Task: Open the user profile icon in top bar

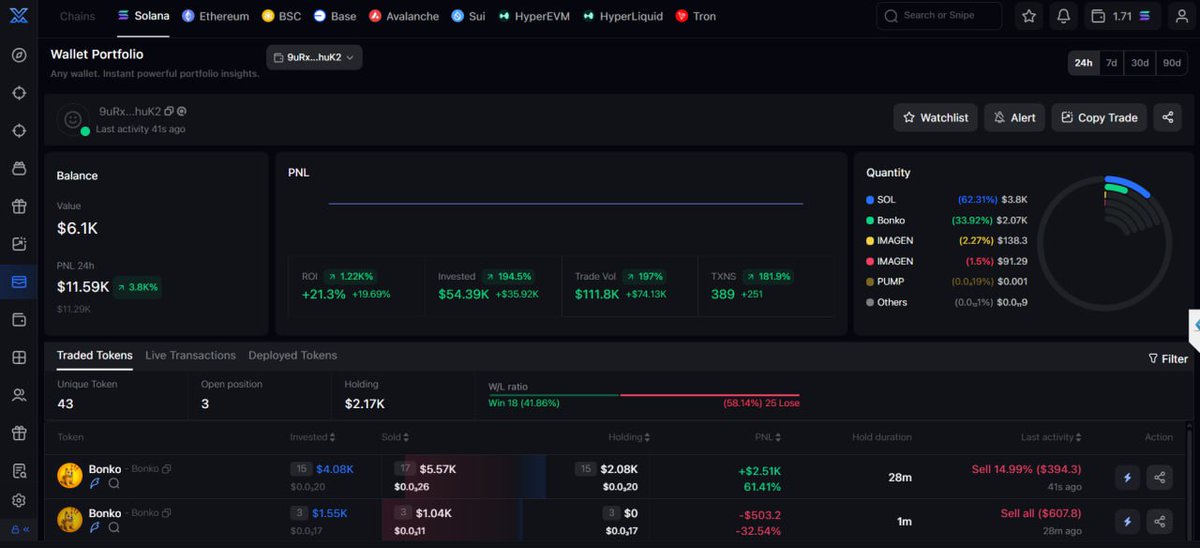Action: click(1181, 16)
